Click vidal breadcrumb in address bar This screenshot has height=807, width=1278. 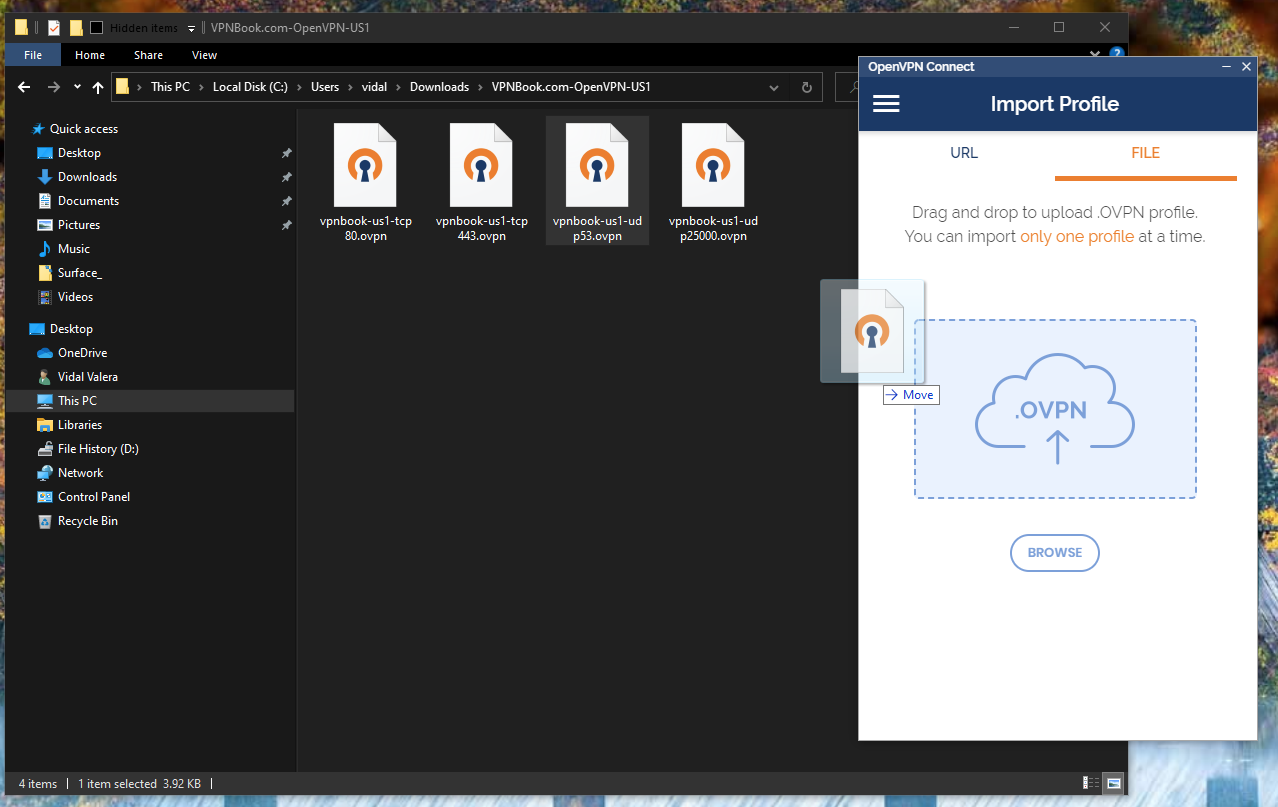[x=375, y=87]
